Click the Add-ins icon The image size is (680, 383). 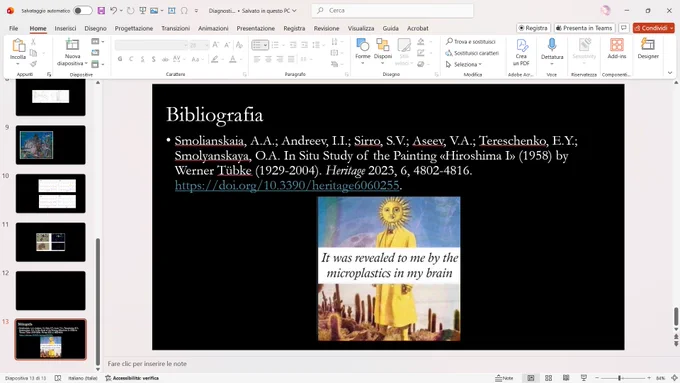(616, 45)
